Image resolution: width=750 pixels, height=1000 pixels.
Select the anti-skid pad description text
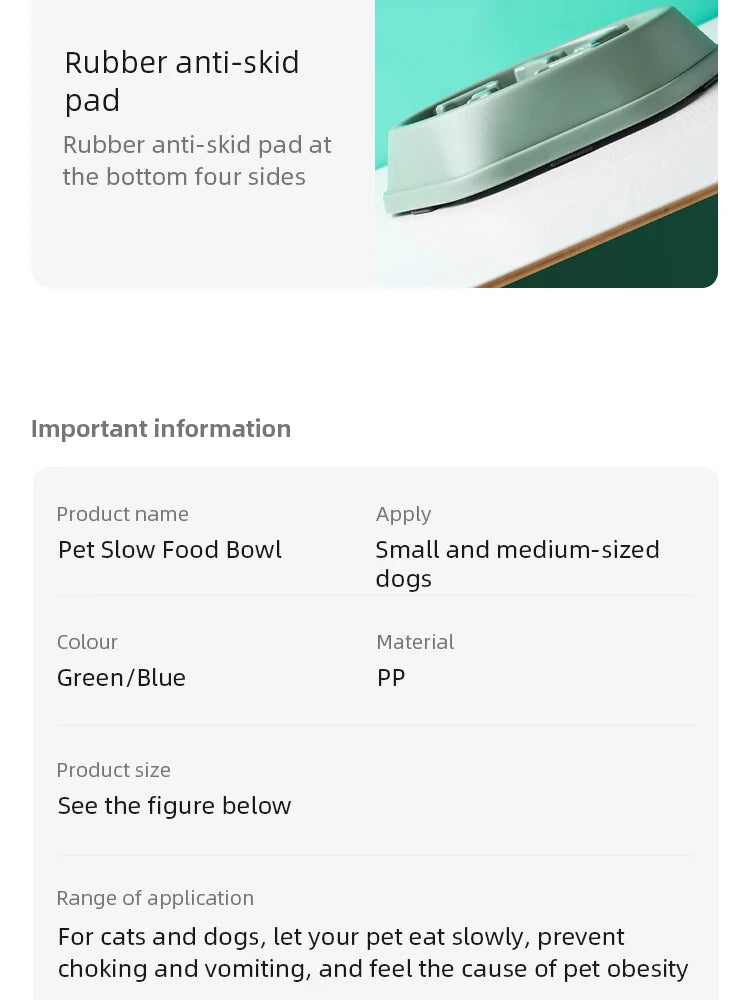pyautogui.click(x=197, y=160)
